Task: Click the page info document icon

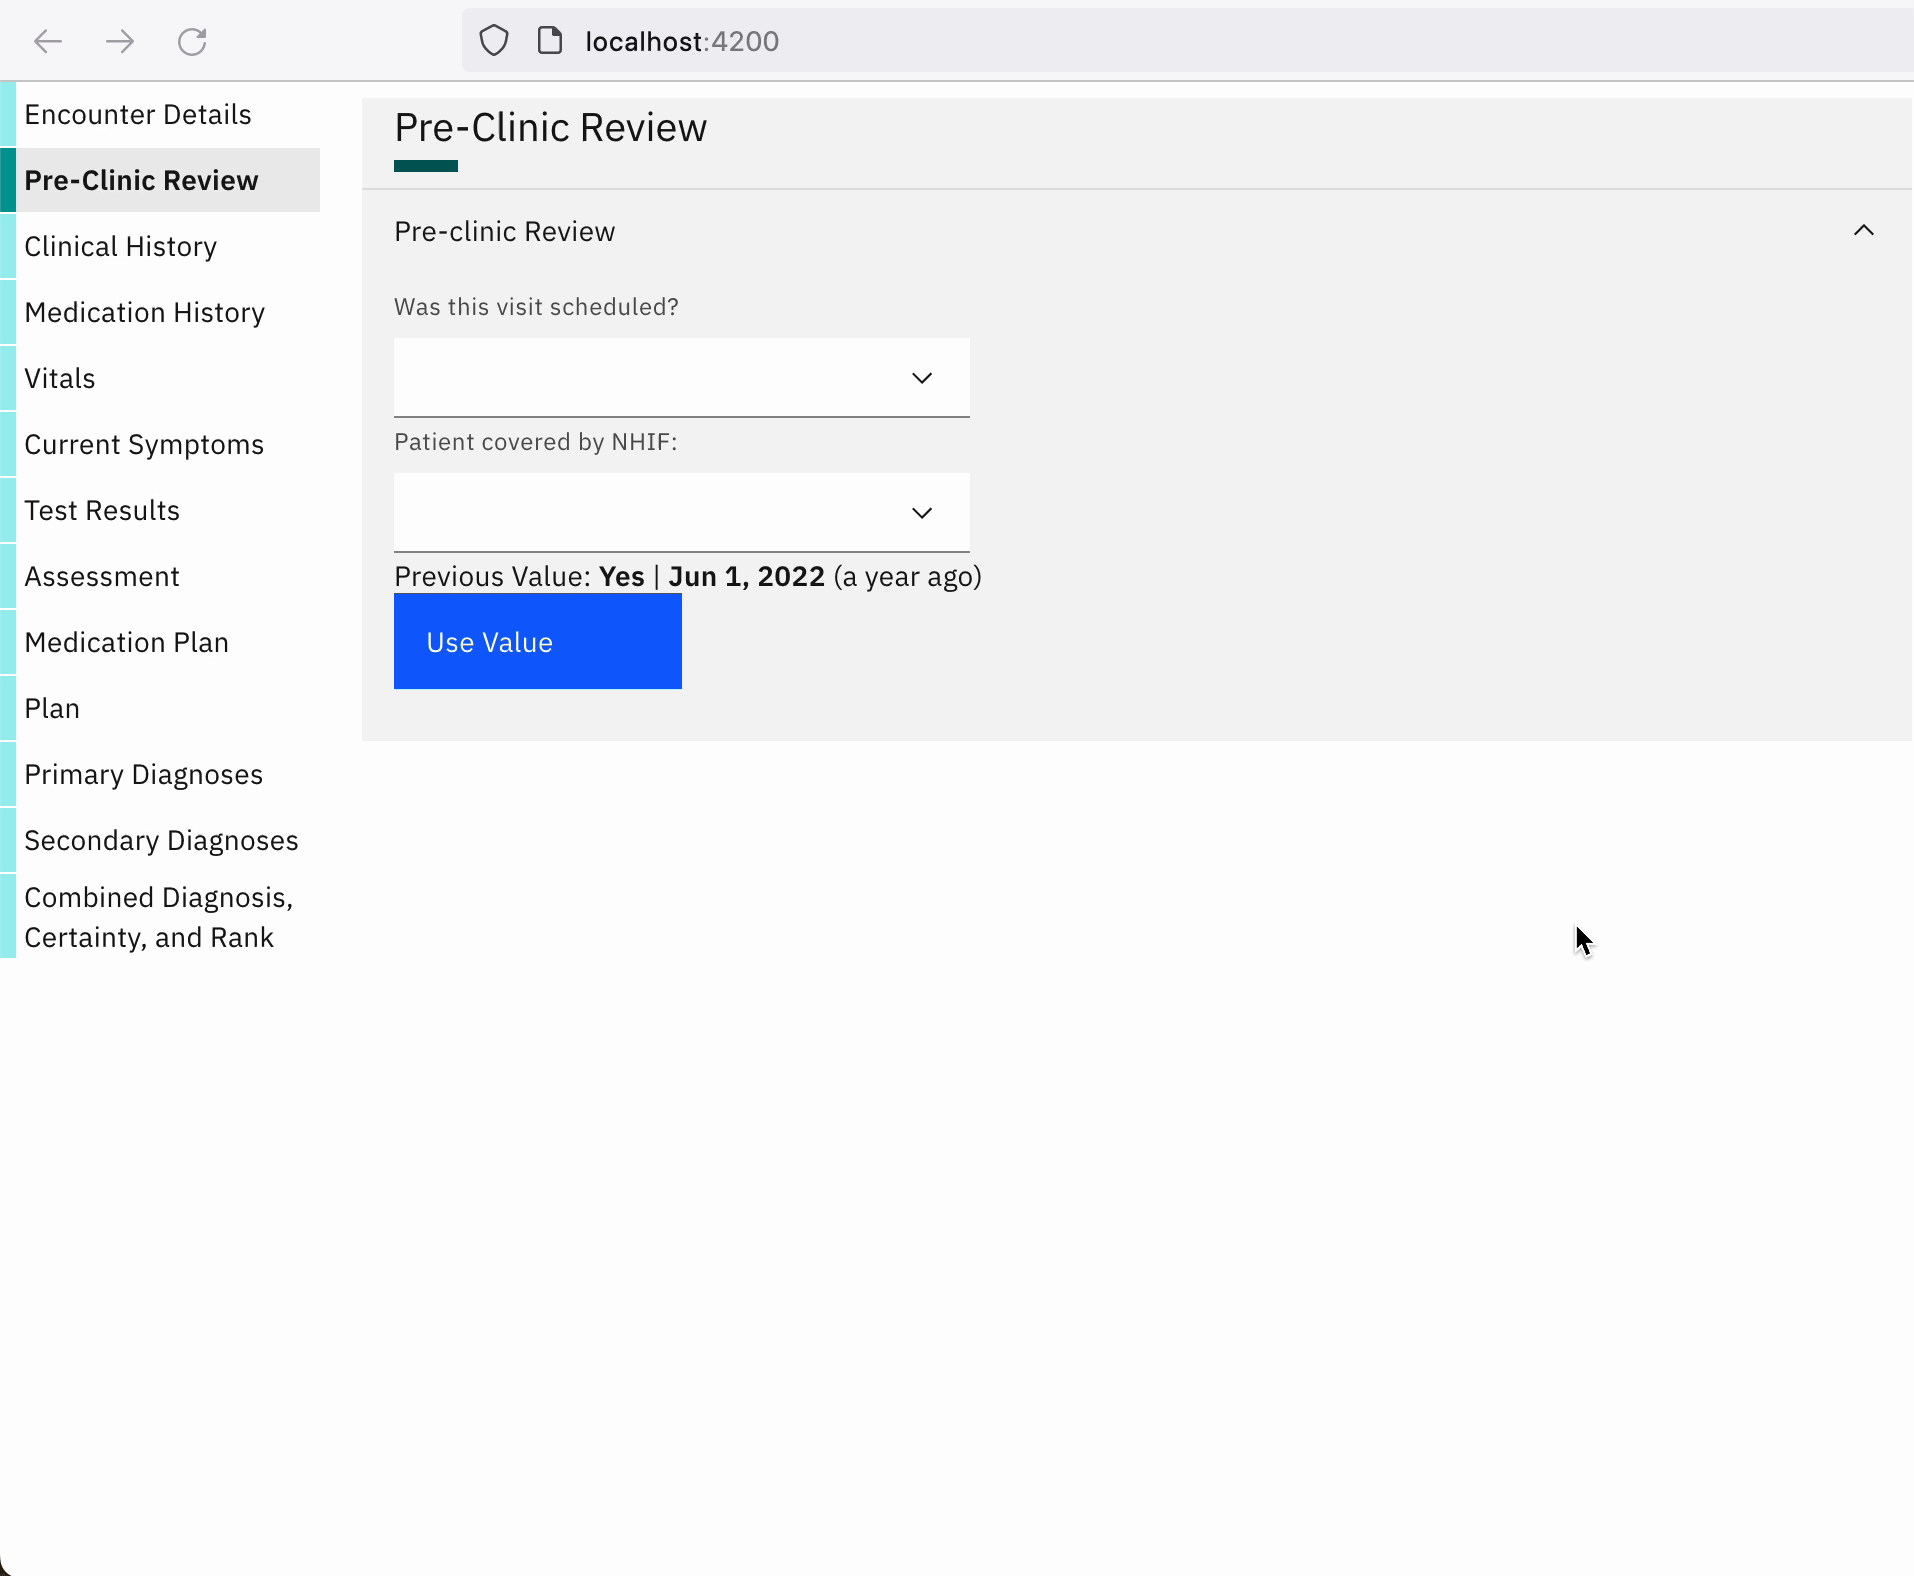Action: (x=550, y=41)
